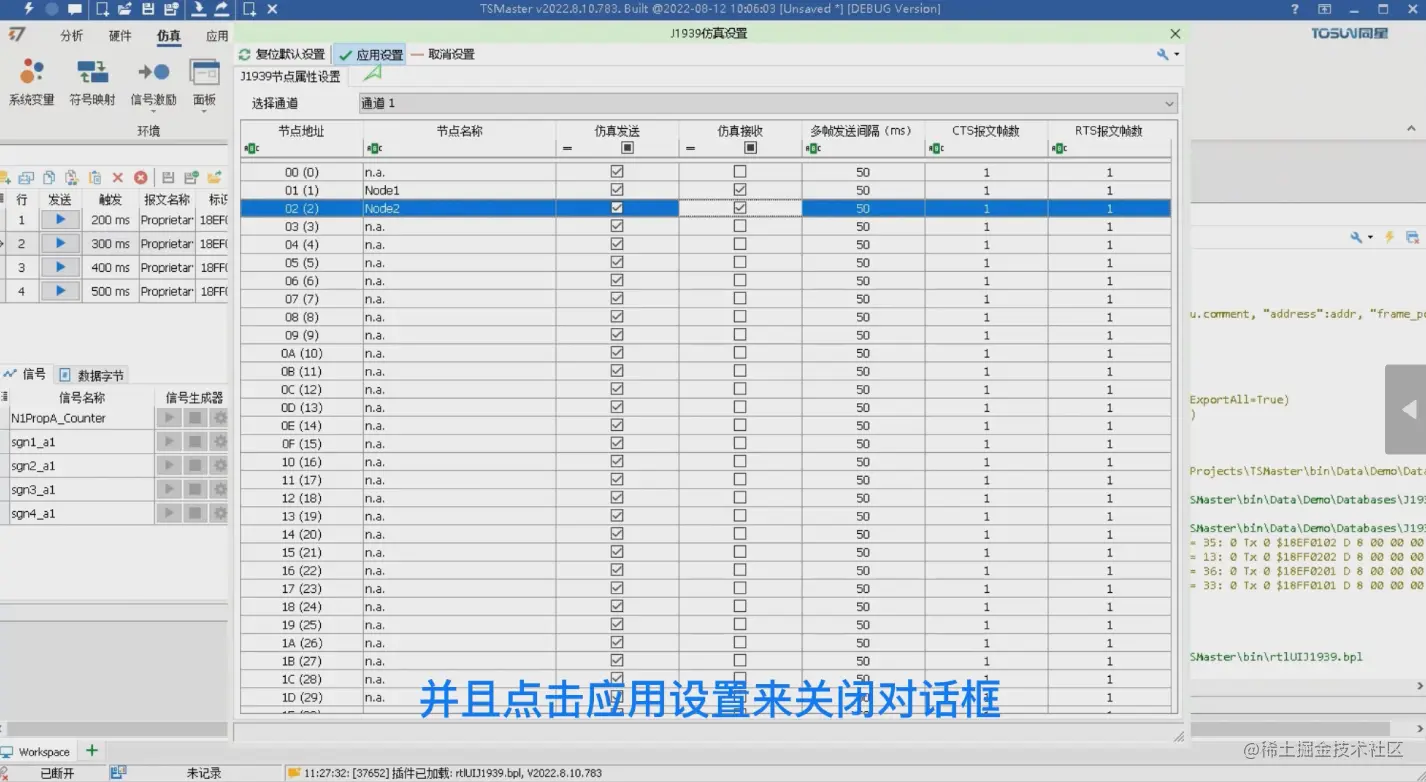Click the lightning bolt connect icon in title bar
This screenshot has width=1426, height=782.
(x=27, y=9)
